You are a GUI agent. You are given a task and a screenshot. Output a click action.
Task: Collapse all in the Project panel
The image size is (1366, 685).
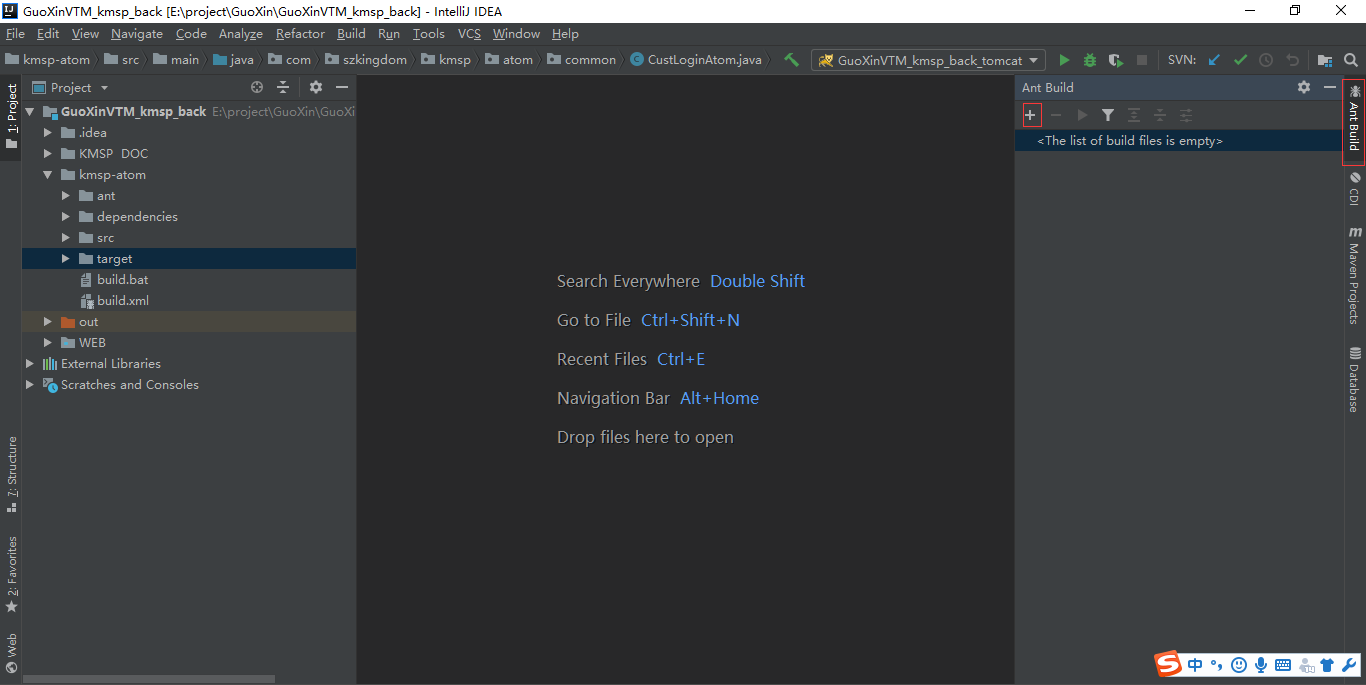tap(283, 87)
